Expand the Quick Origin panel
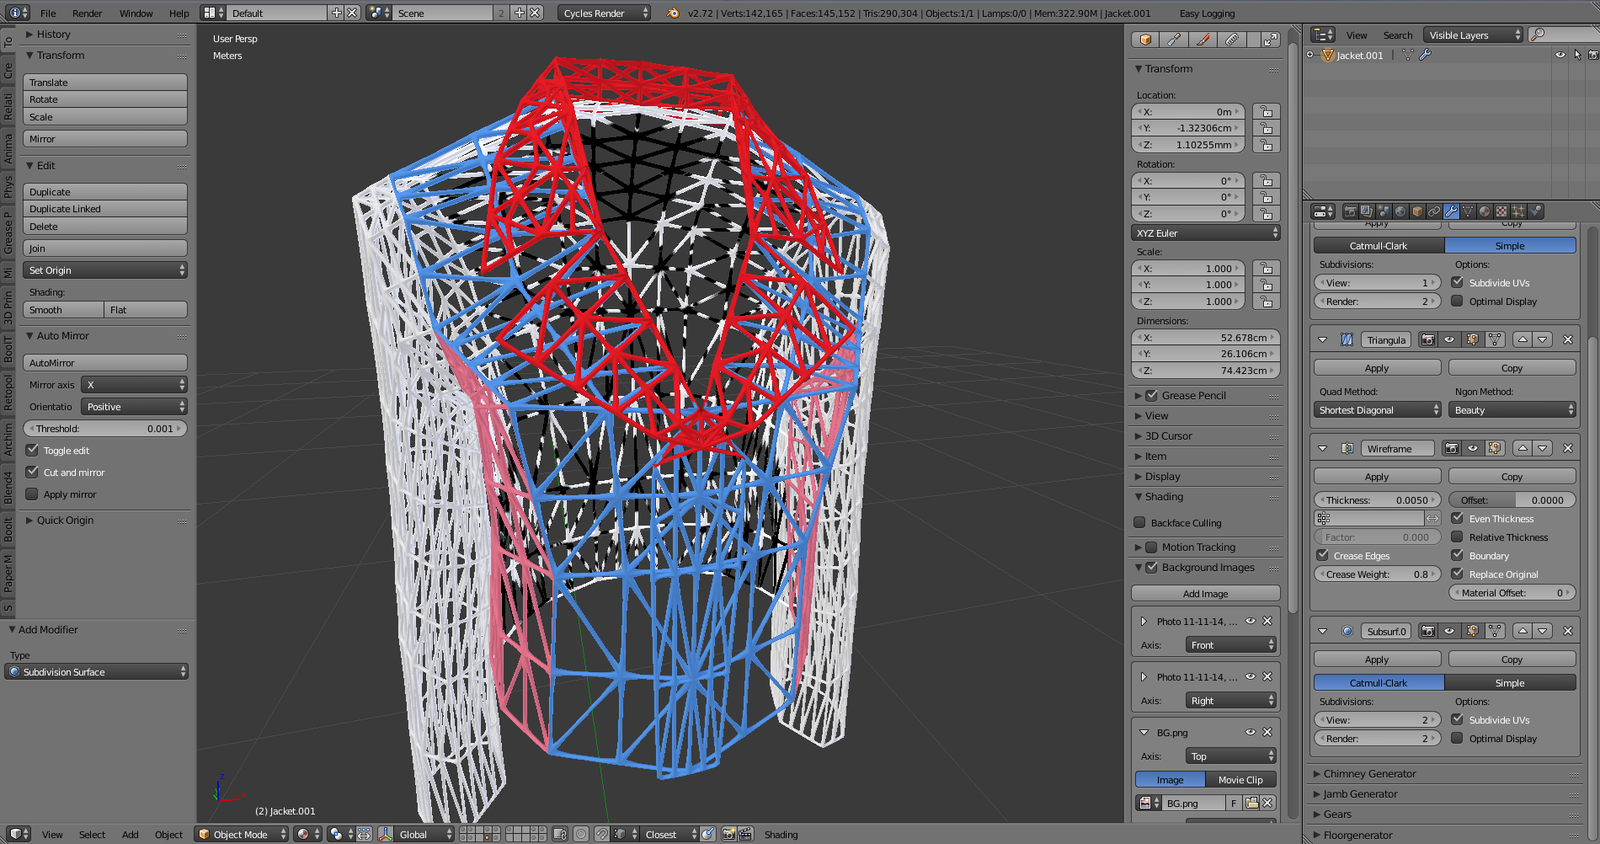The height and width of the screenshot is (844, 1600). pos(64,521)
